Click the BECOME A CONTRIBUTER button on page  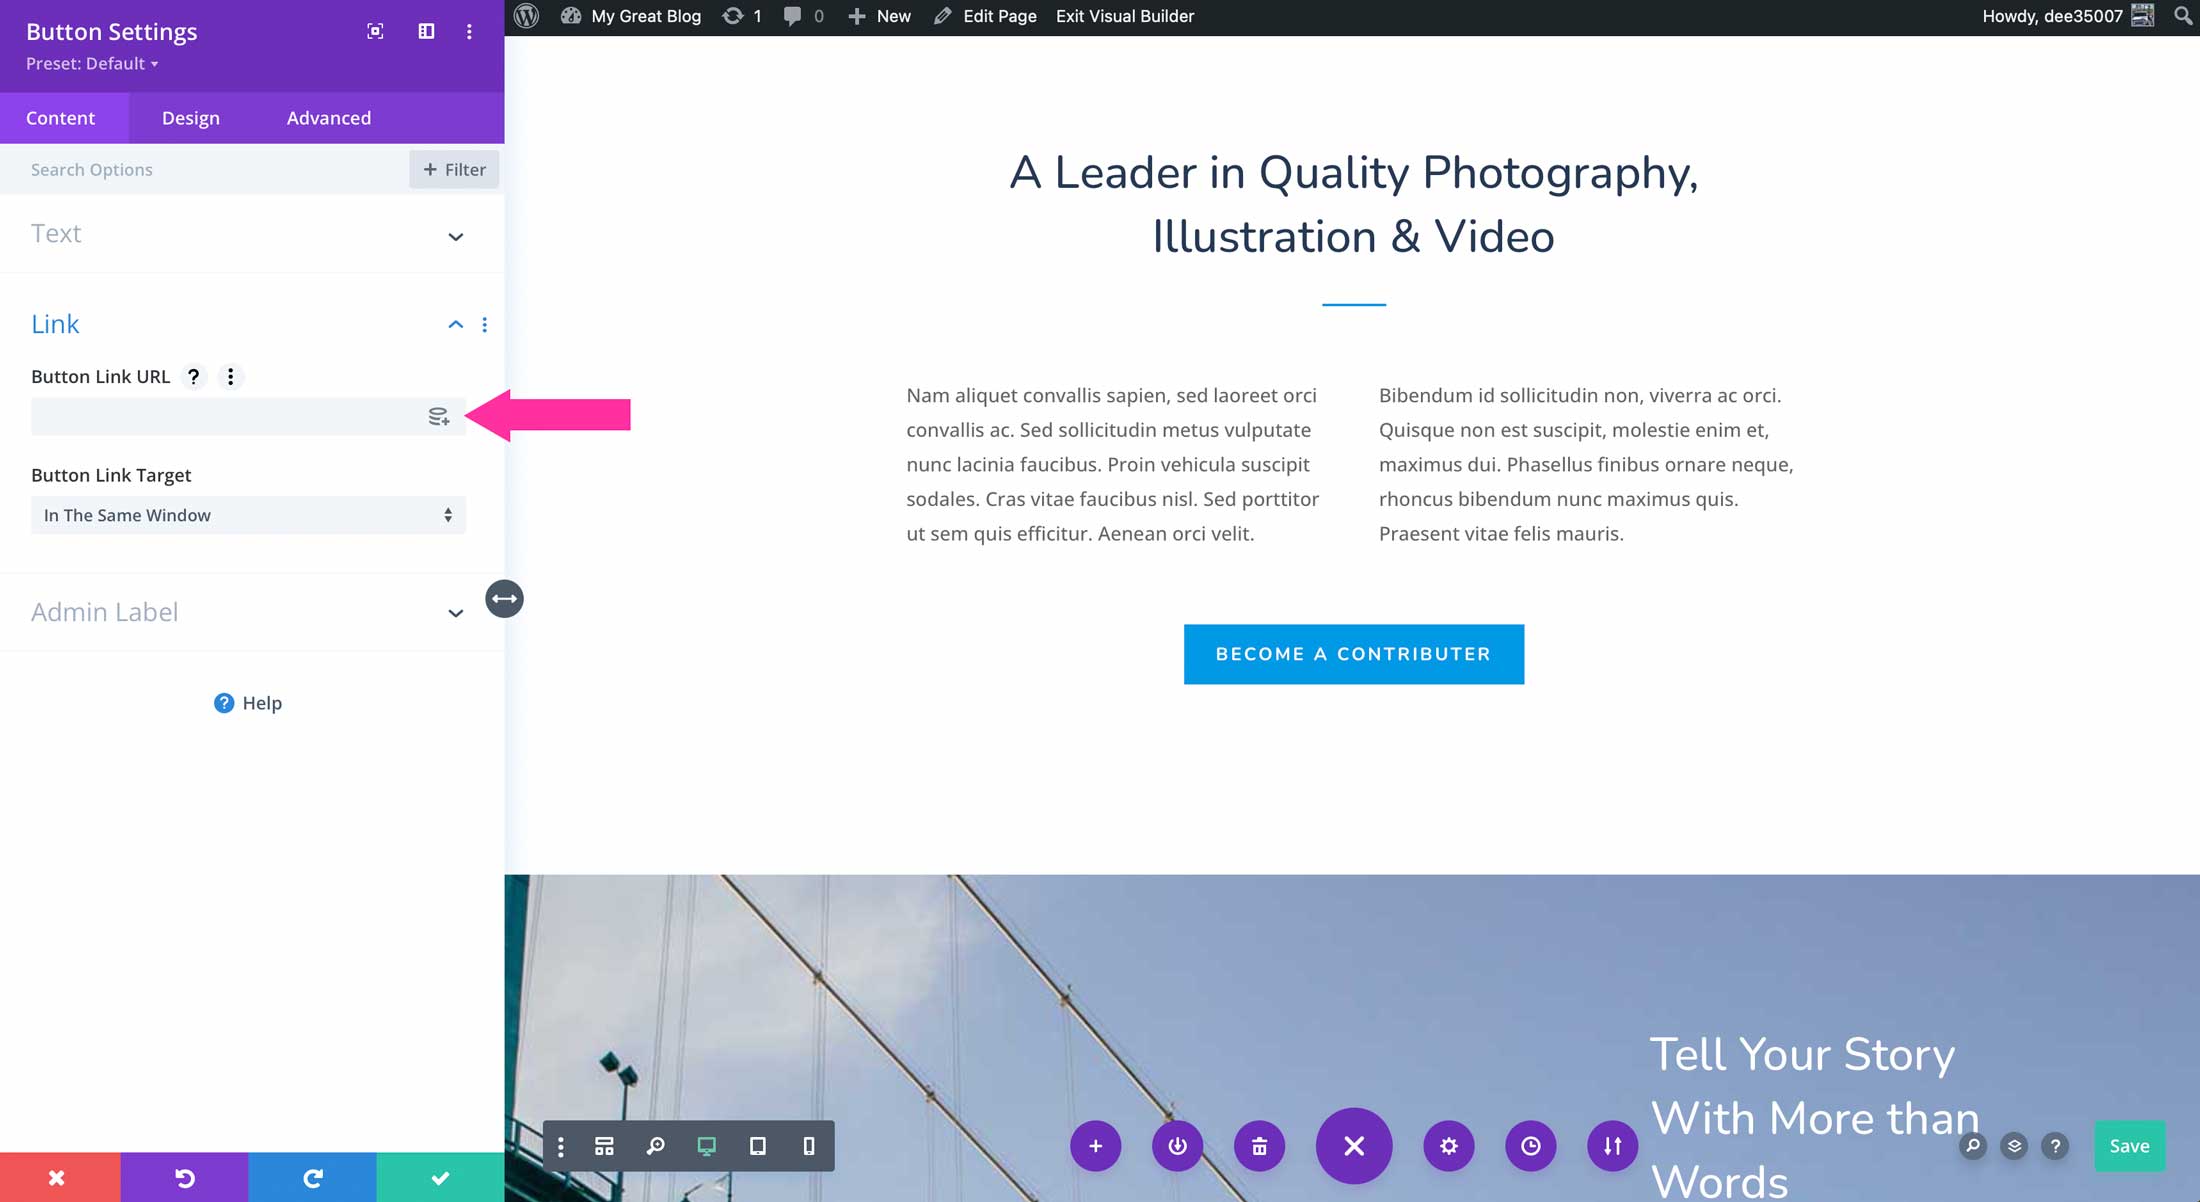click(1354, 653)
